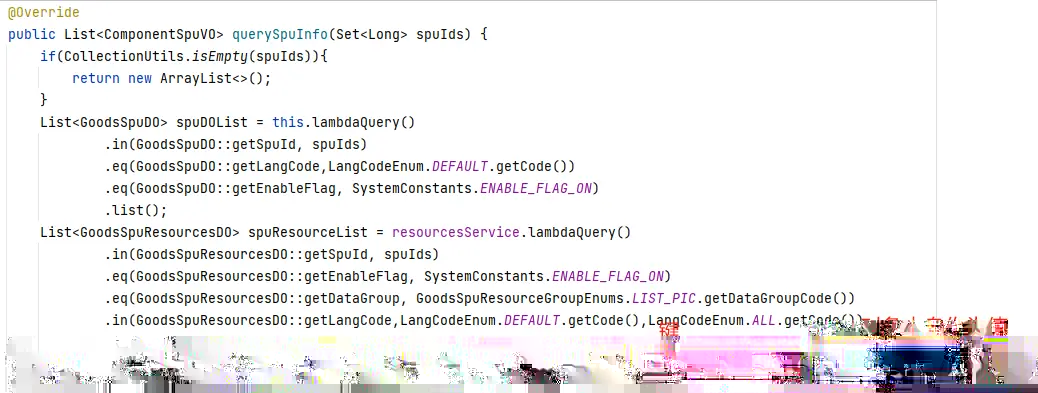The height and width of the screenshot is (393, 1038).
Task: Click the spuDOList variable name
Action: tap(212, 122)
